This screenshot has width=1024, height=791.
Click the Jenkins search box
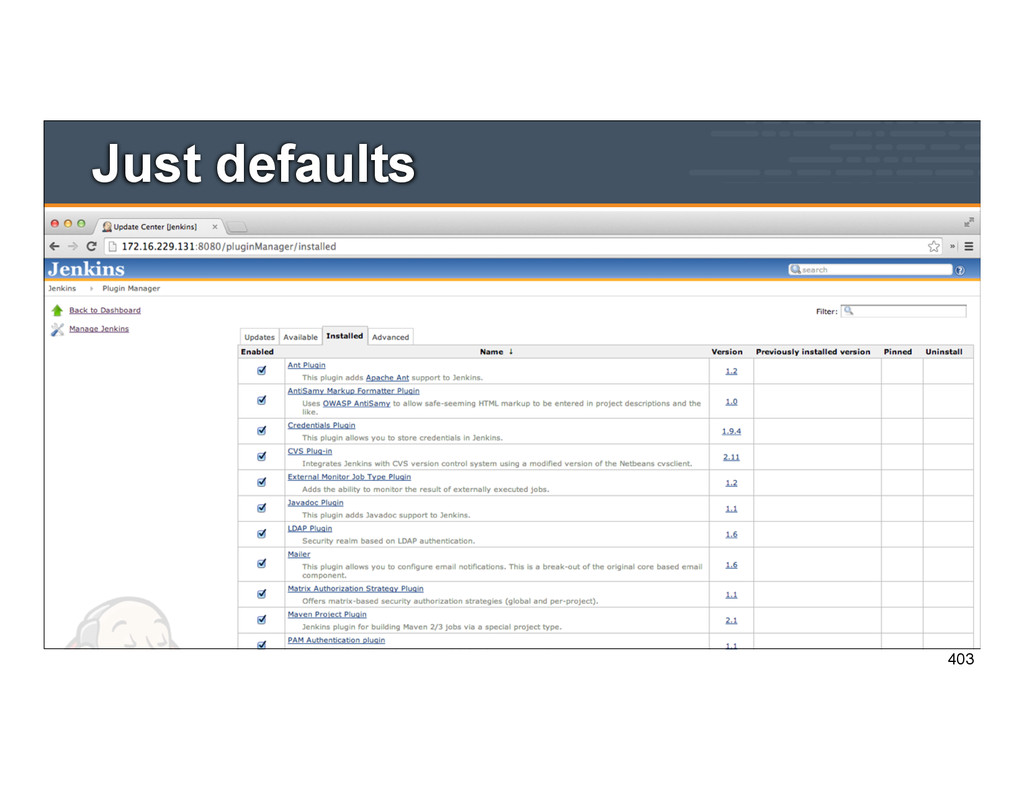point(871,269)
